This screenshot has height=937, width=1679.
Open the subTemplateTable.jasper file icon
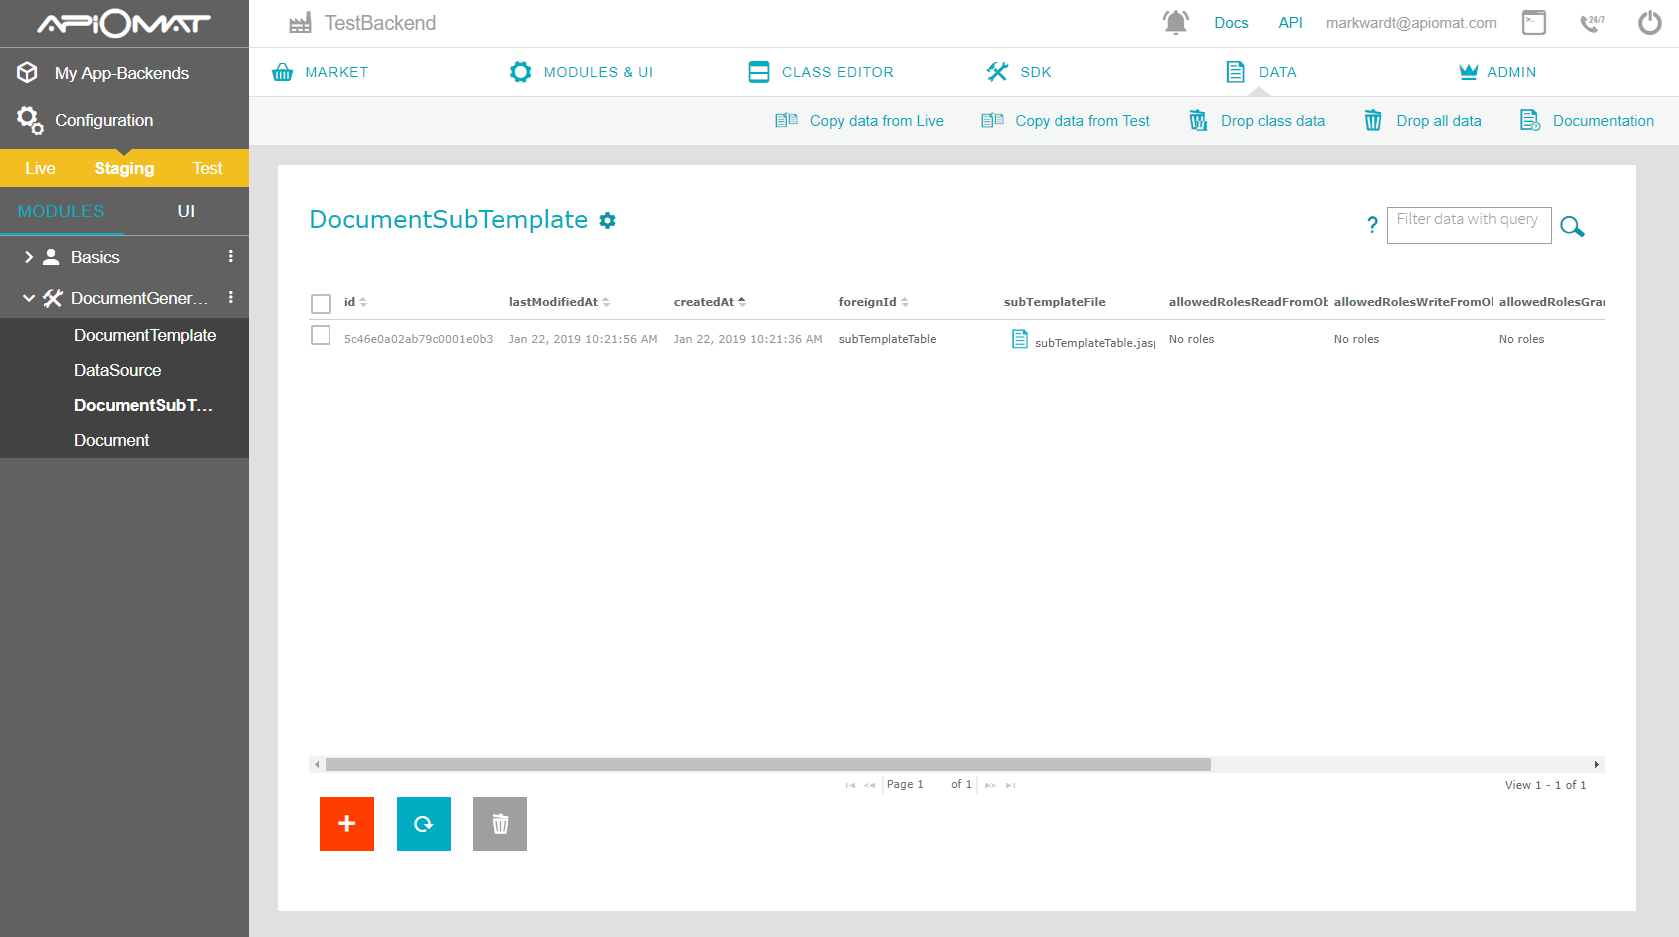[1019, 339]
